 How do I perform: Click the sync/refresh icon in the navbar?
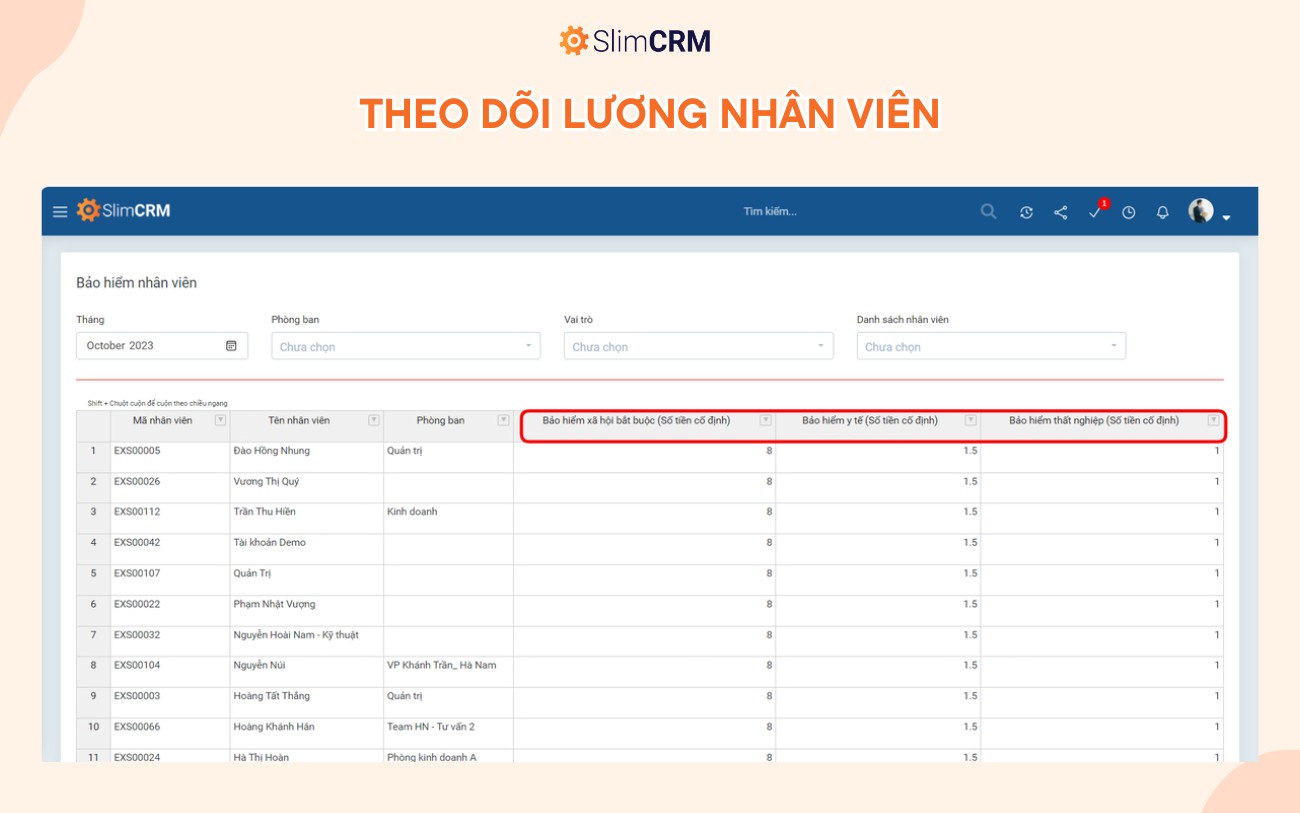[1028, 211]
